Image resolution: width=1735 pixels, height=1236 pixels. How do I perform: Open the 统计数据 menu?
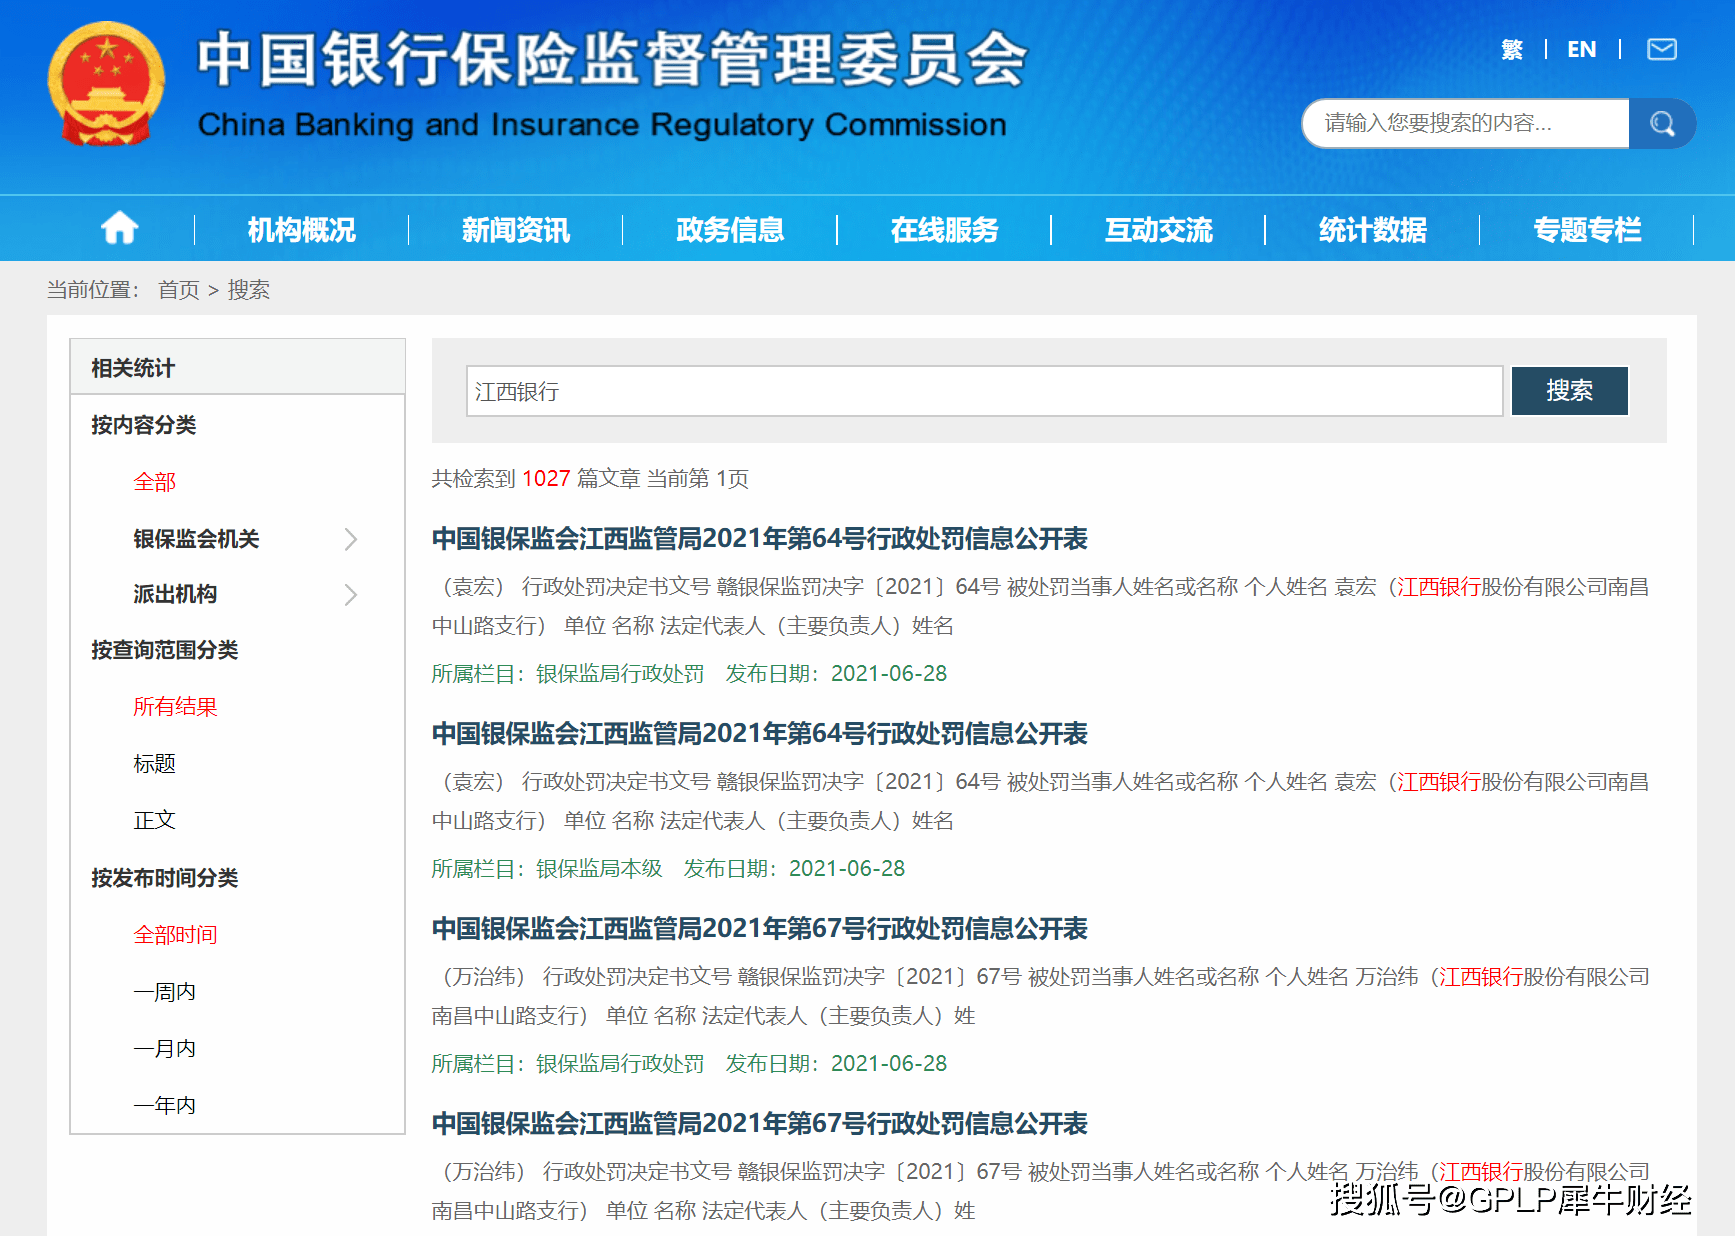pyautogui.click(x=1372, y=230)
